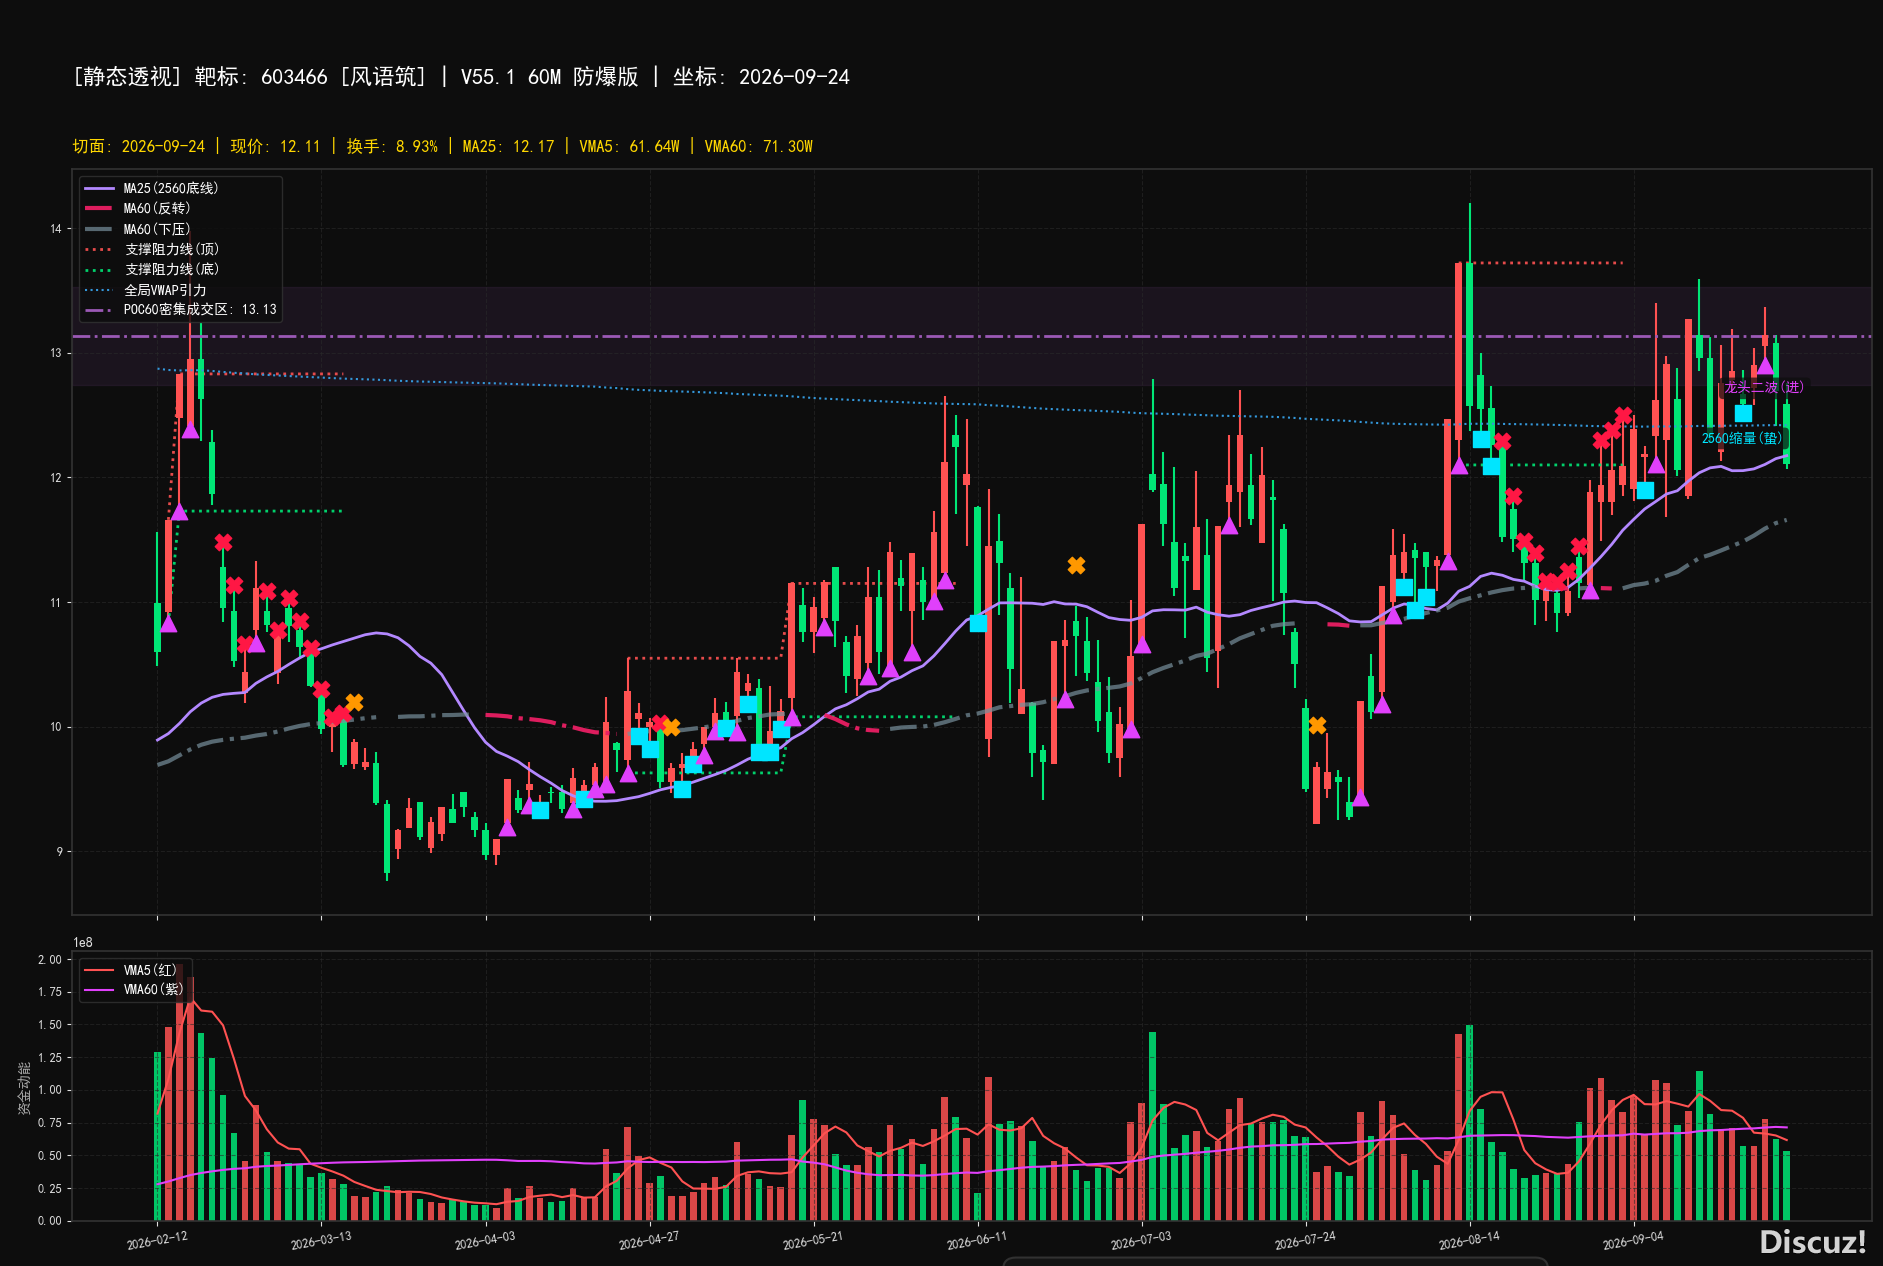Click the price axis label 9
Screen dimensions: 1883x1266
(x=59, y=852)
